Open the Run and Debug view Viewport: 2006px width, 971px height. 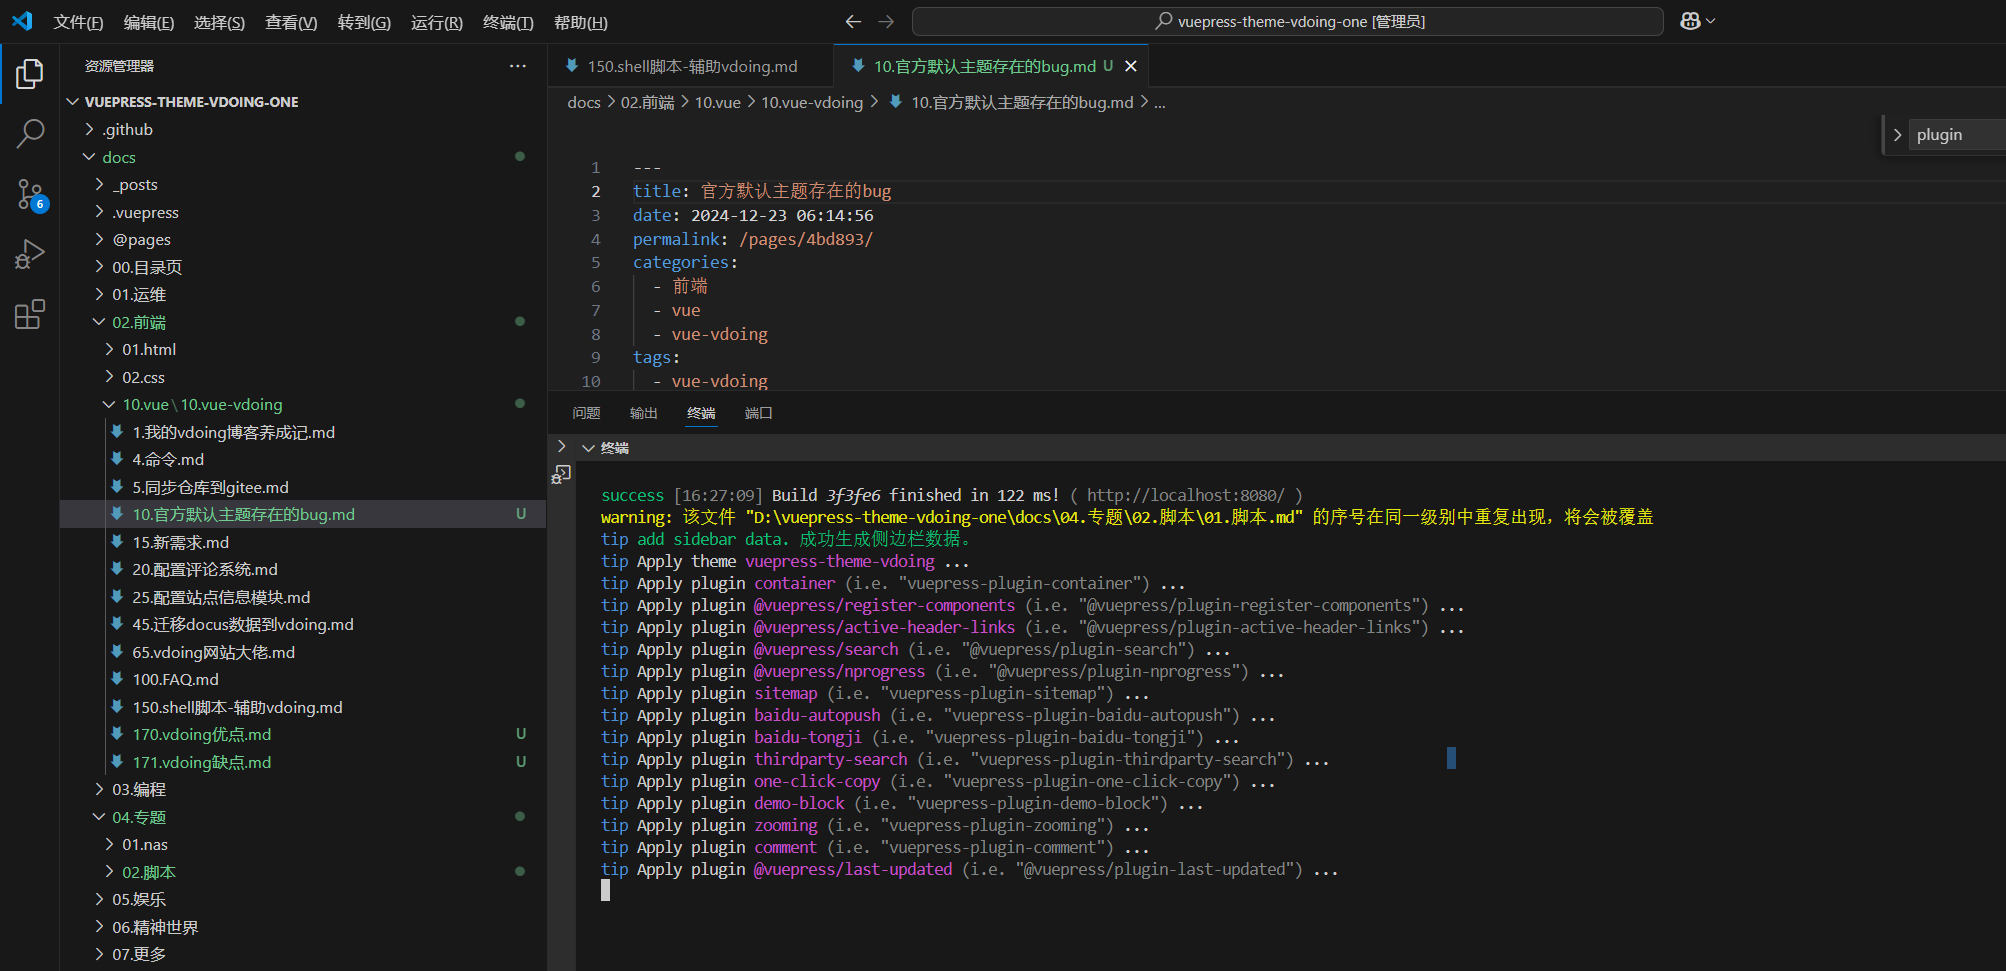[x=30, y=254]
